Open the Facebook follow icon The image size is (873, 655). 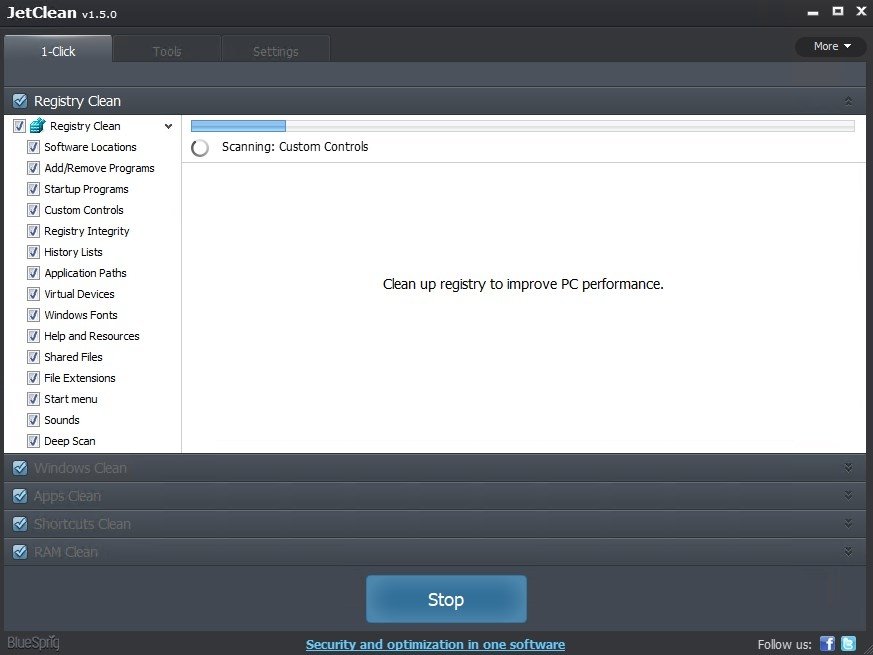point(827,644)
